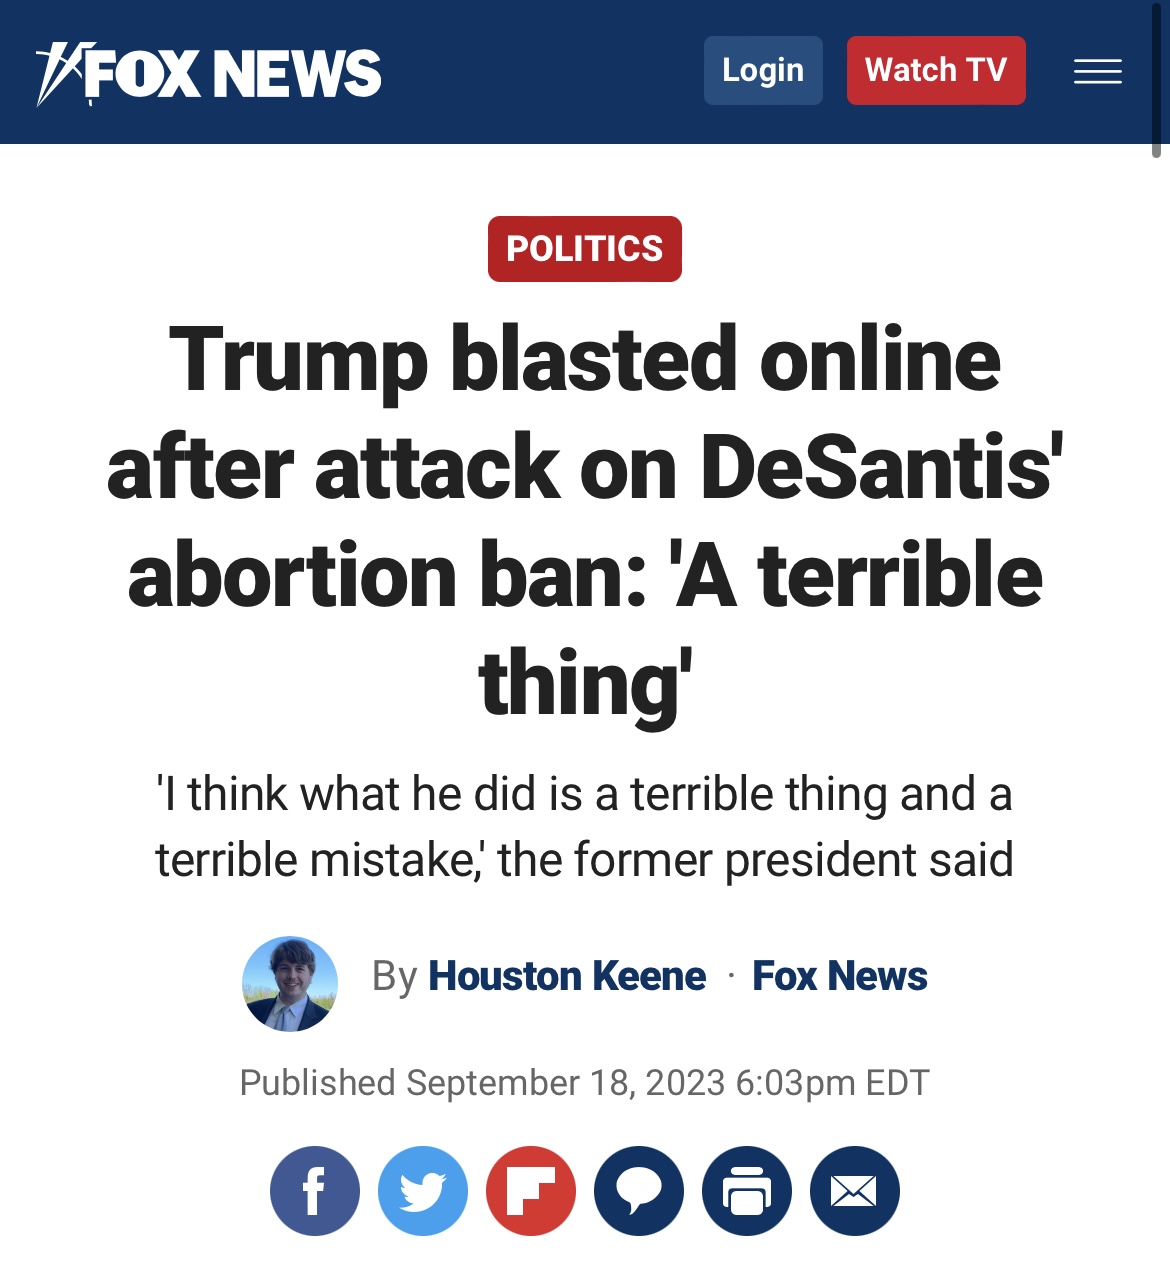The image size is (1170, 1281).
Task: Click the page scrollbar thumb
Action: tap(1156, 80)
